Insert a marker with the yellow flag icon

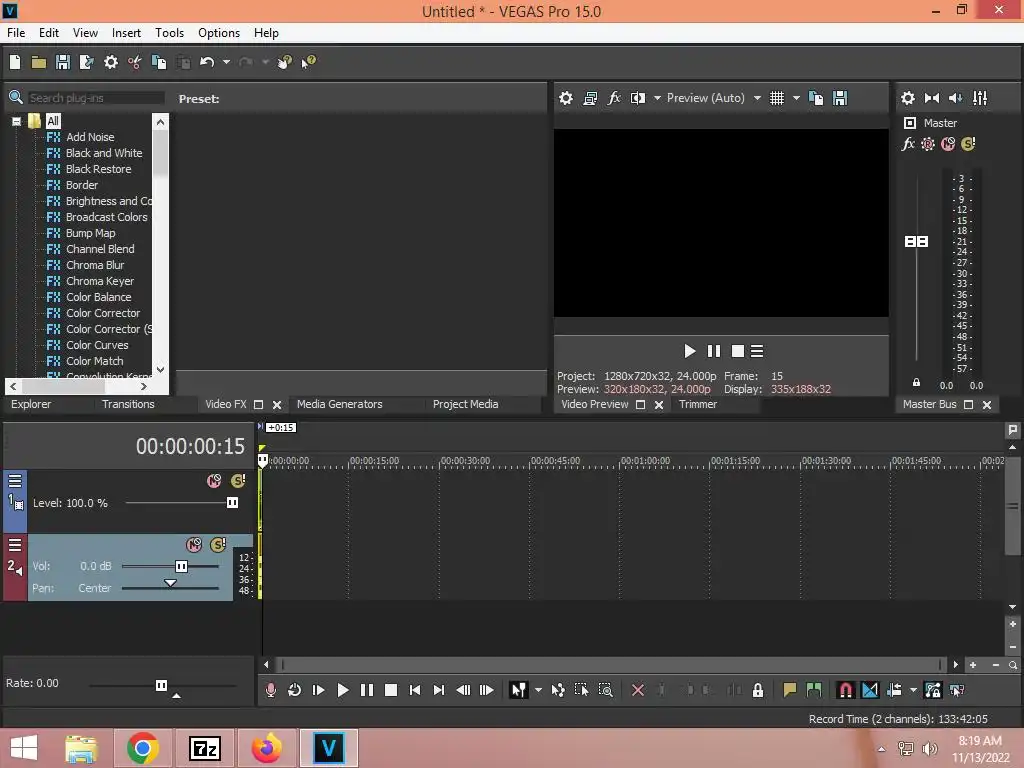pyautogui.click(x=790, y=690)
